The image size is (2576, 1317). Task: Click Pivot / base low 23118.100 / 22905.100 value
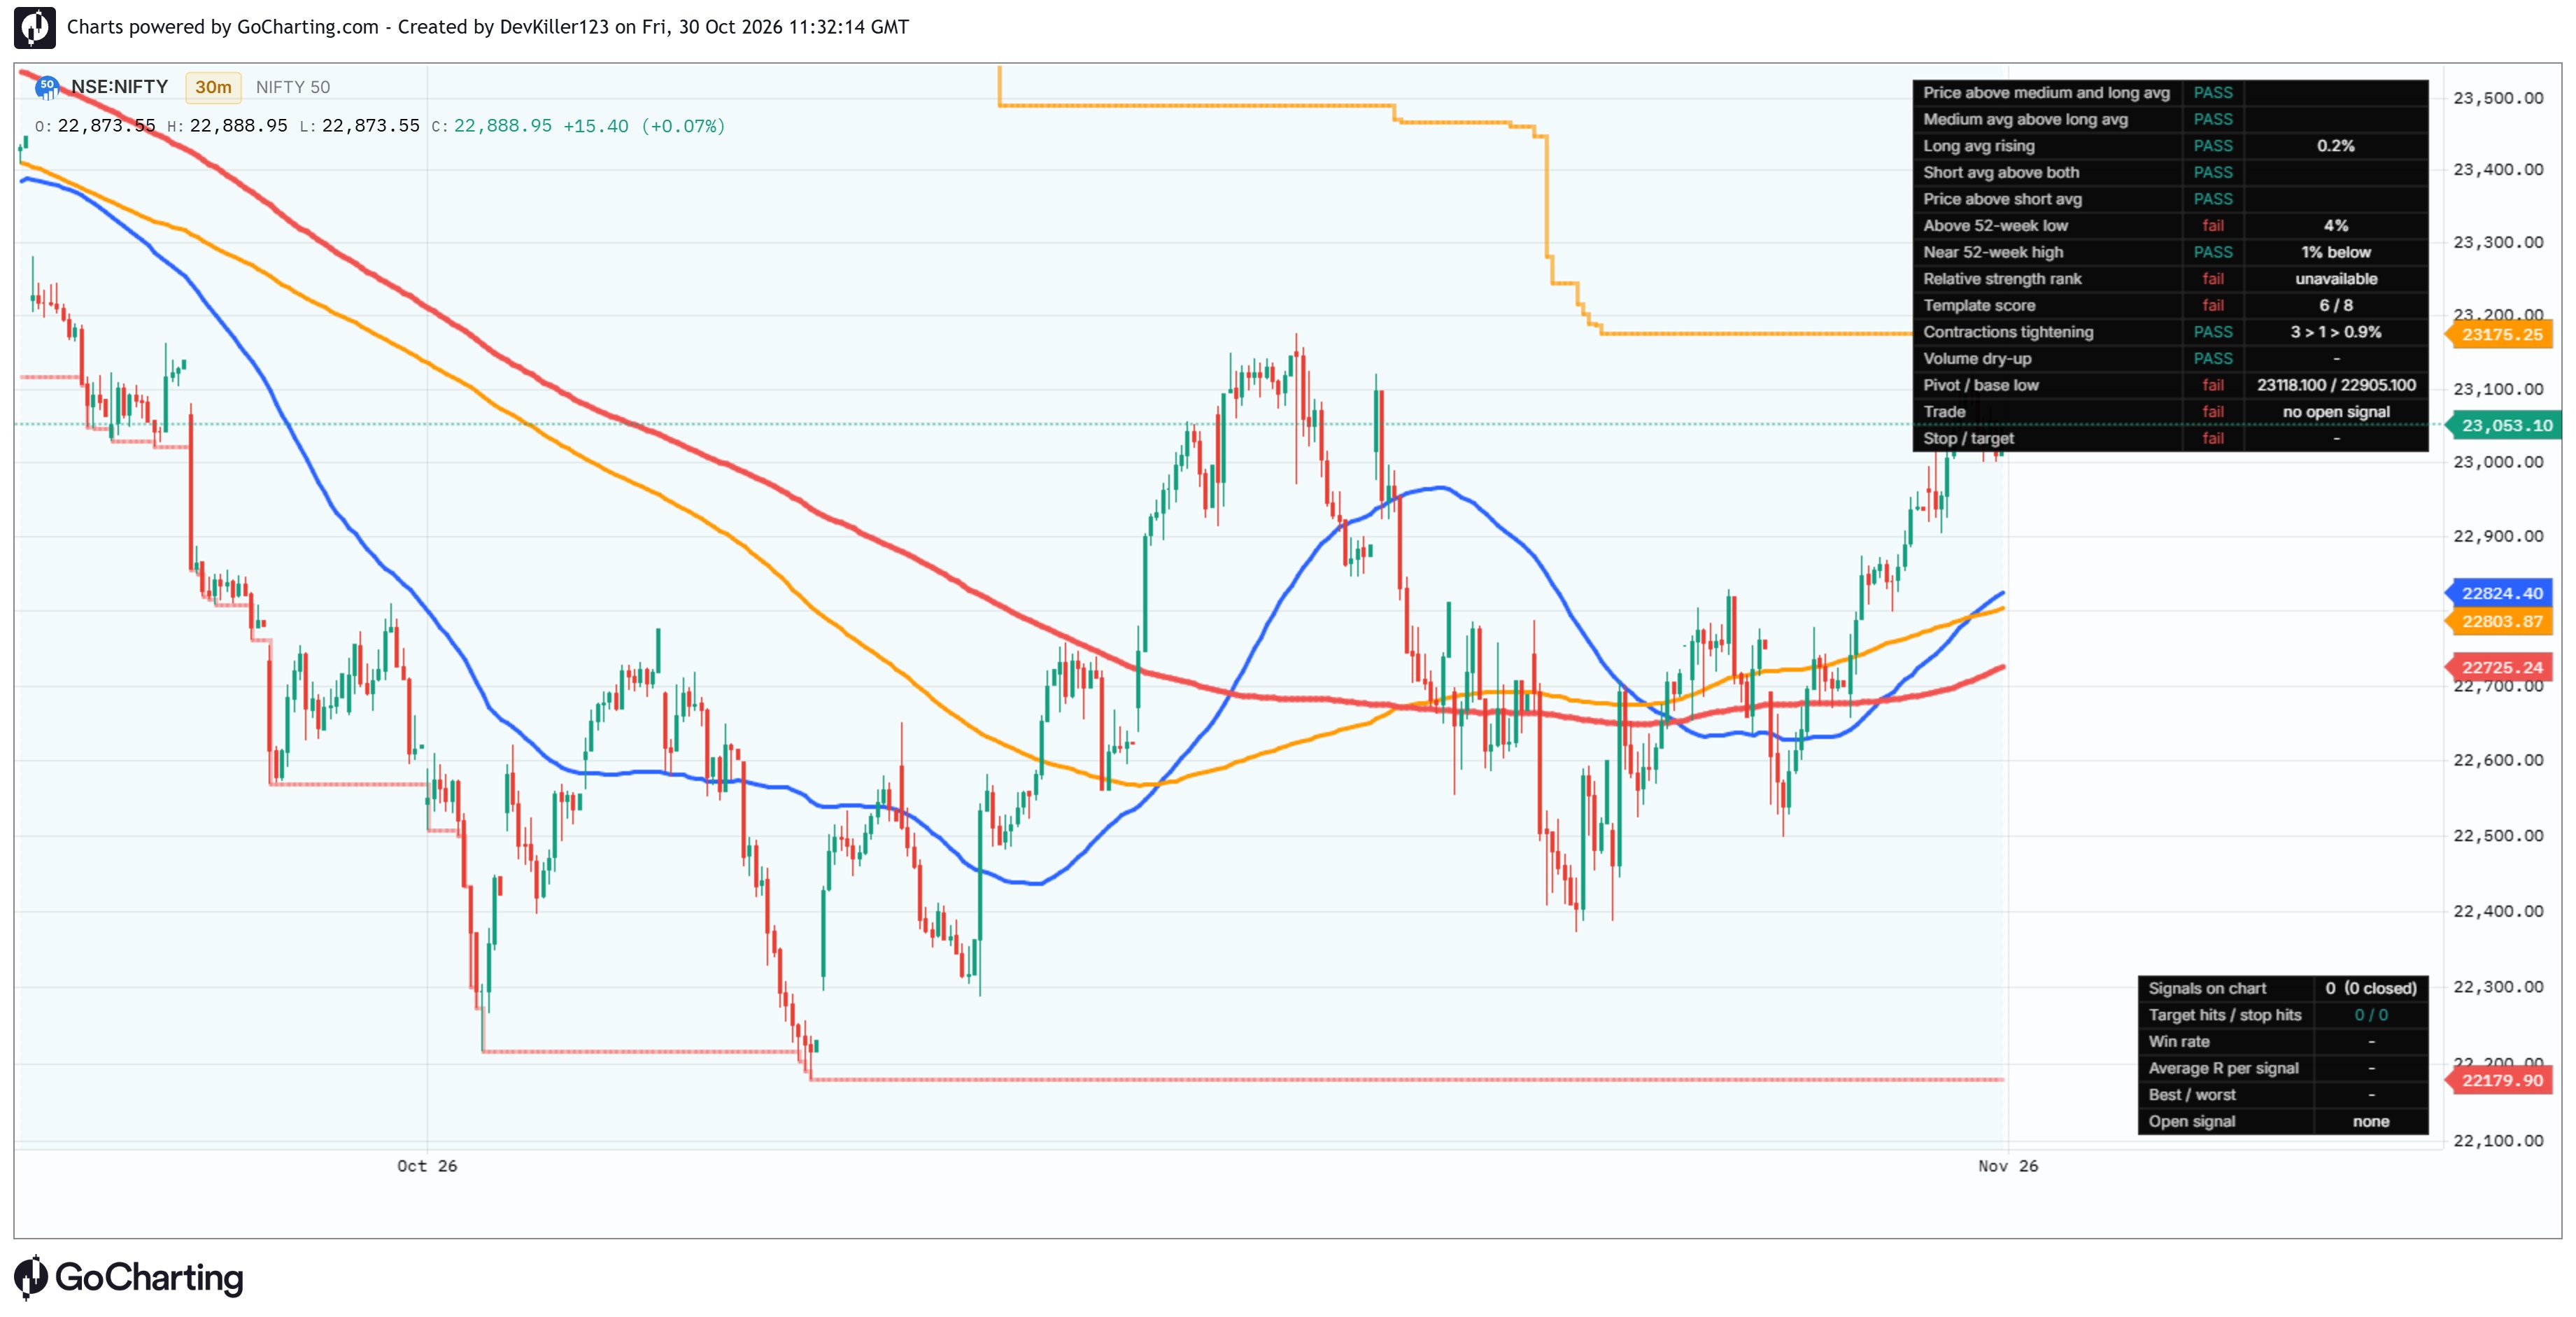click(x=2335, y=385)
